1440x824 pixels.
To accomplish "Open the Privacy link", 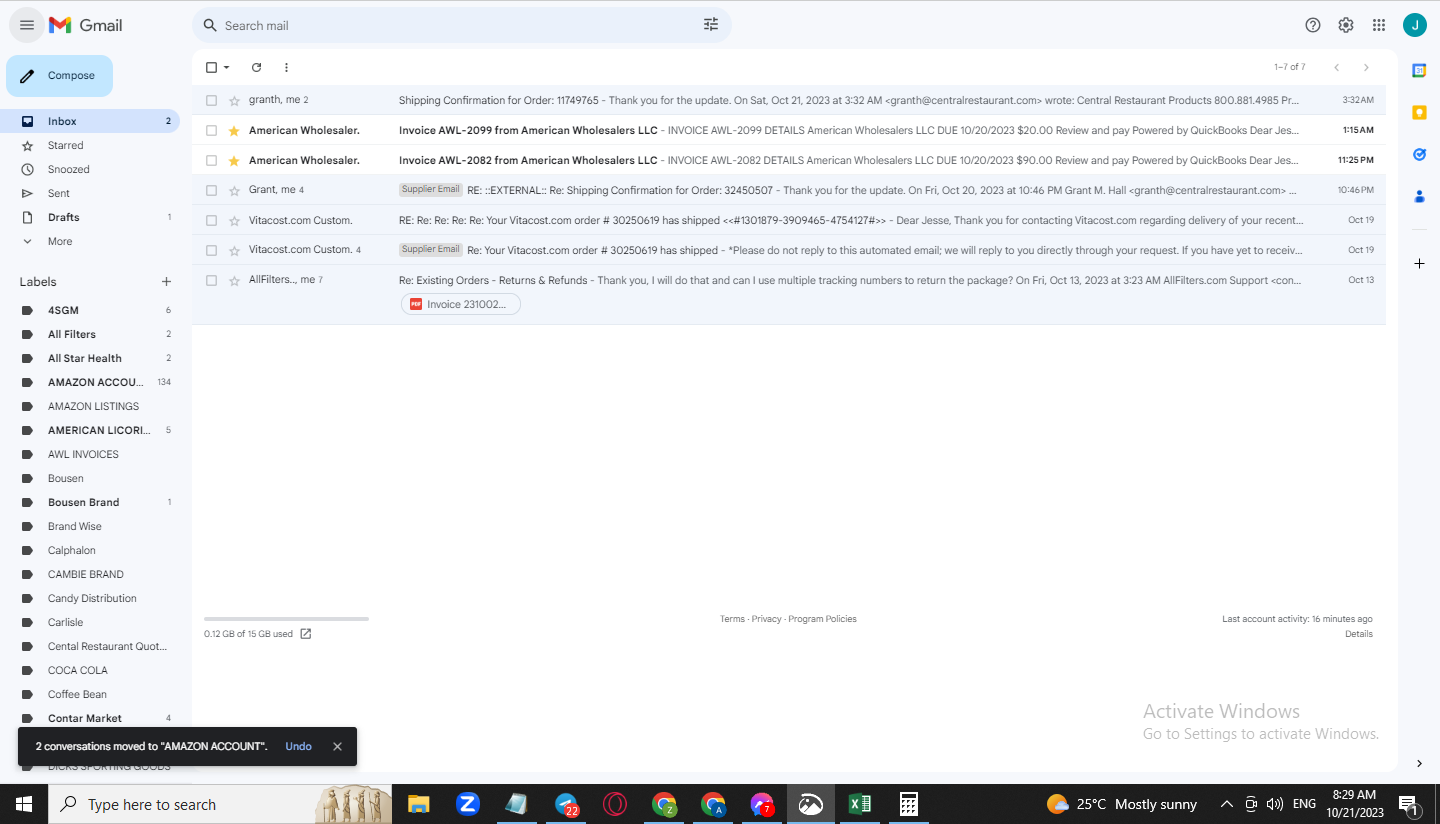I will (766, 619).
